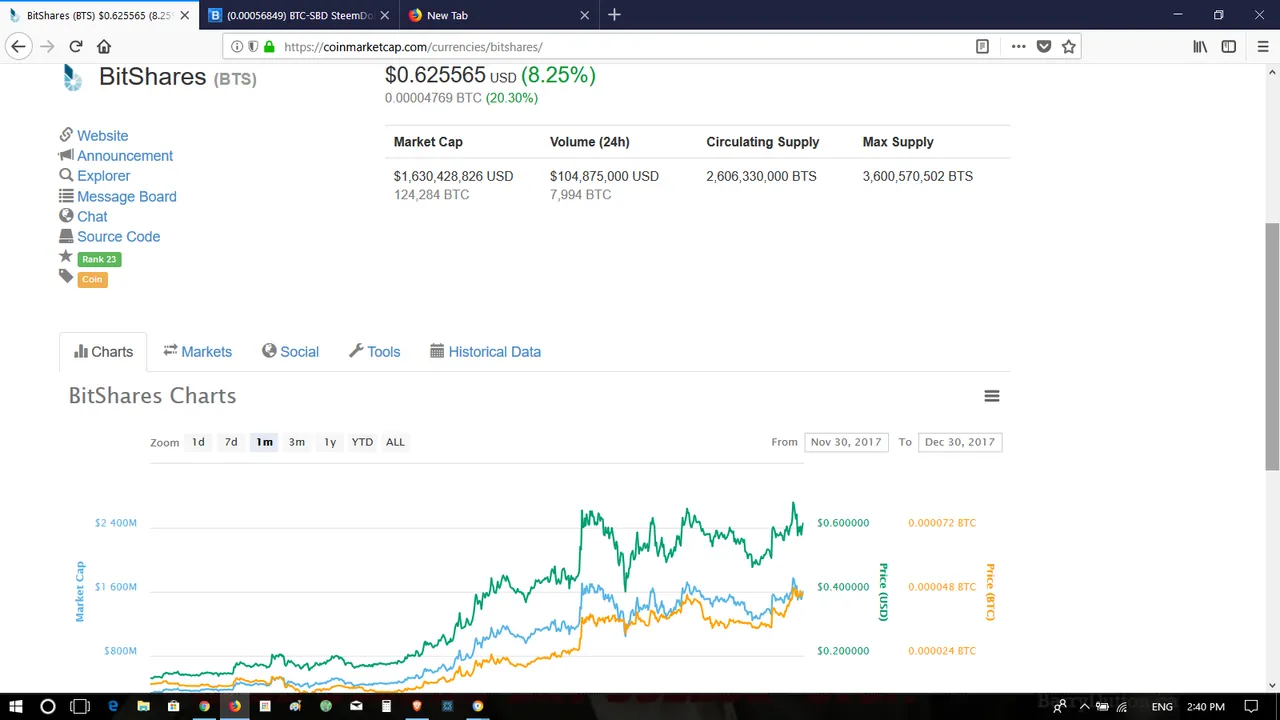Open the Message Board link
1280x720 pixels.
[x=127, y=197]
